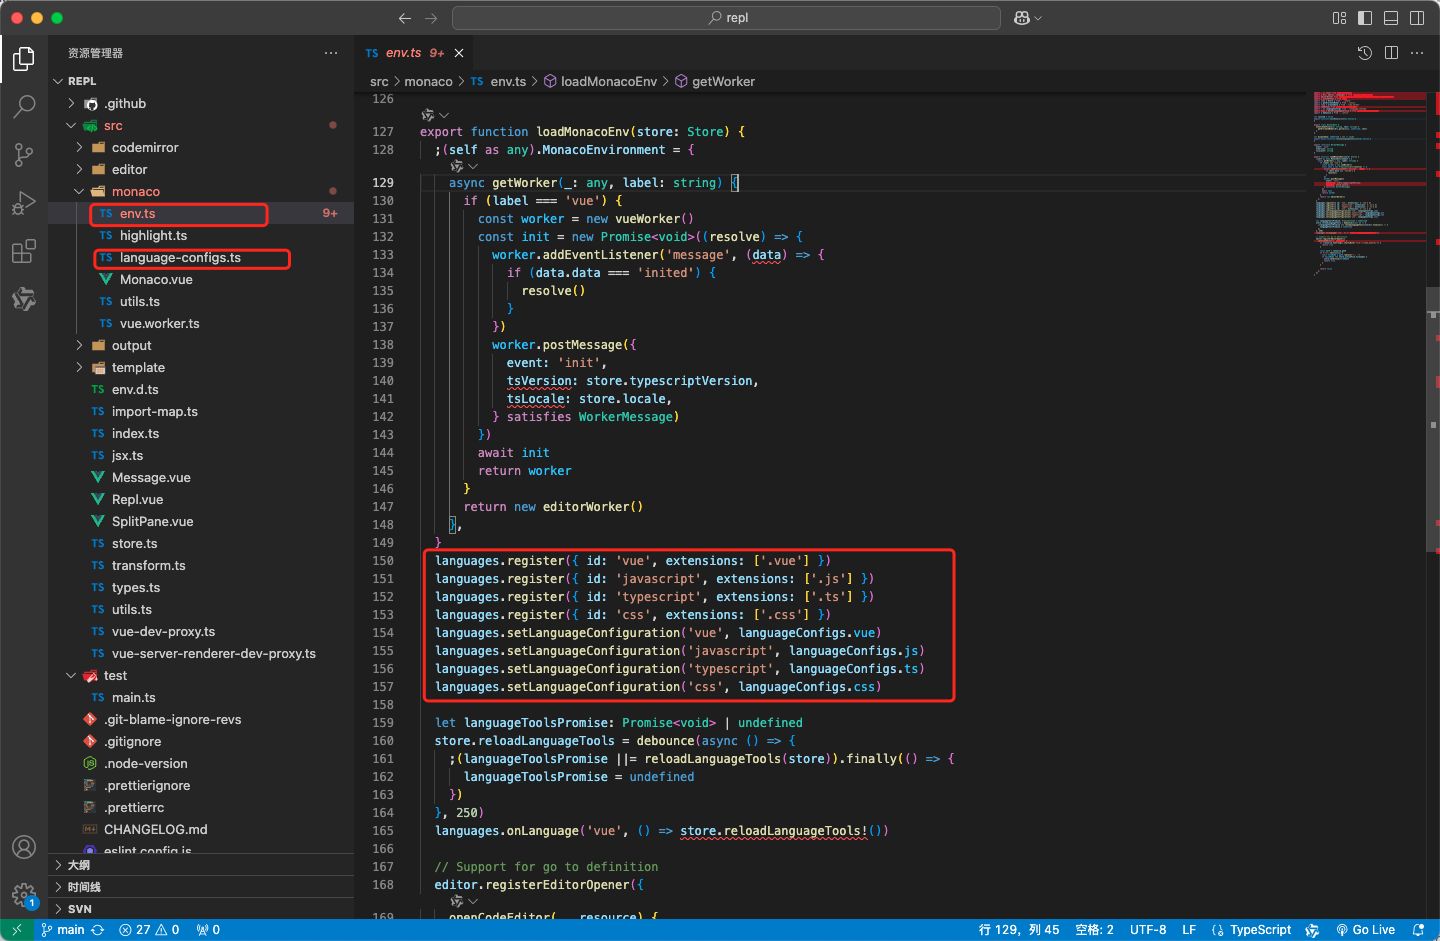Screen dimensions: 1440x941
Task: Expand the 时间线 timeline section
Action: (201, 887)
